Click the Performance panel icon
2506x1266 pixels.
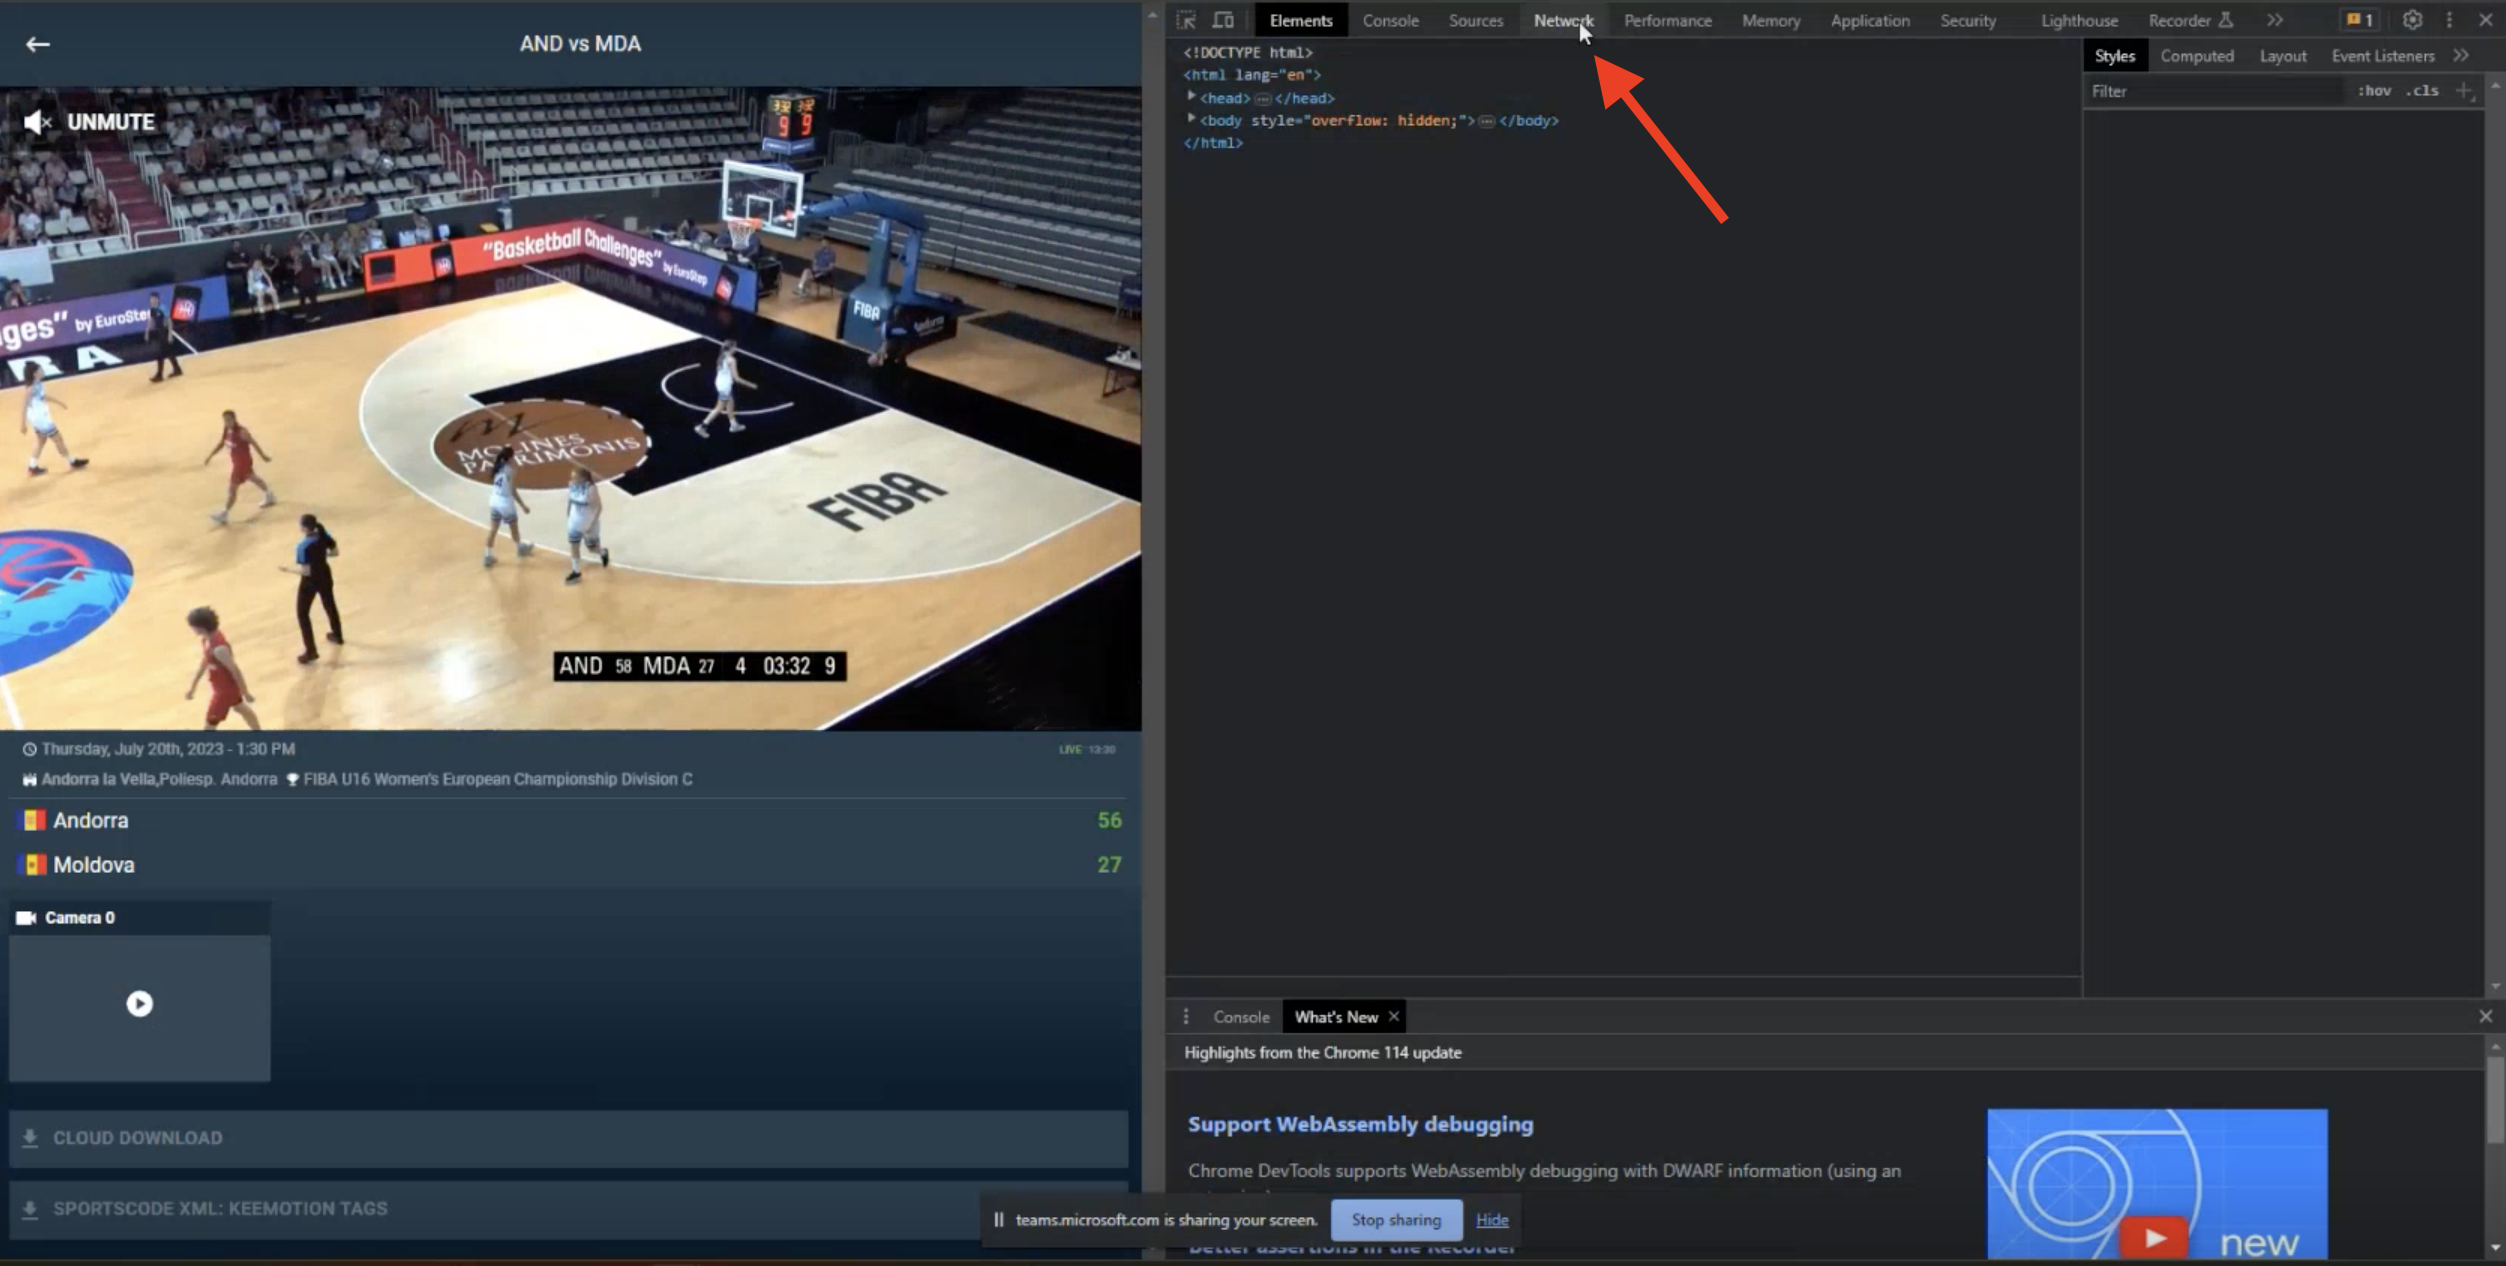[1666, 19]
